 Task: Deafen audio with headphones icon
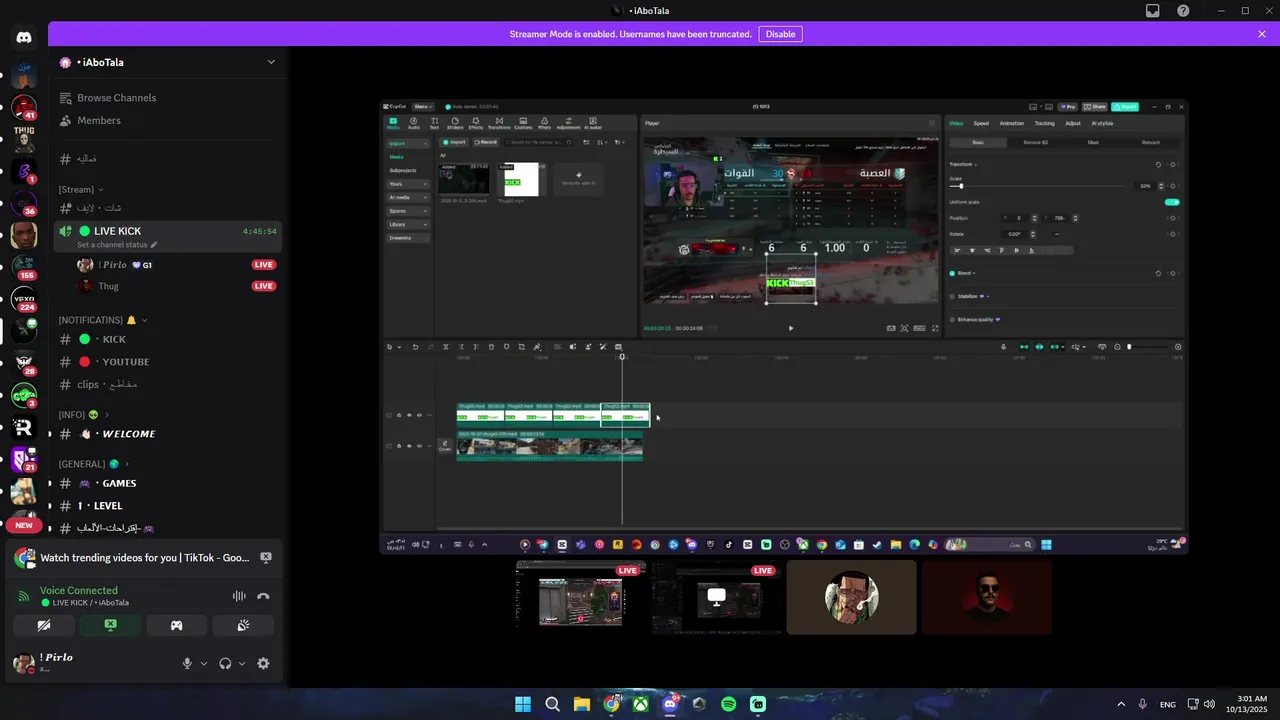pyautogui.click(x=225, y=663)
